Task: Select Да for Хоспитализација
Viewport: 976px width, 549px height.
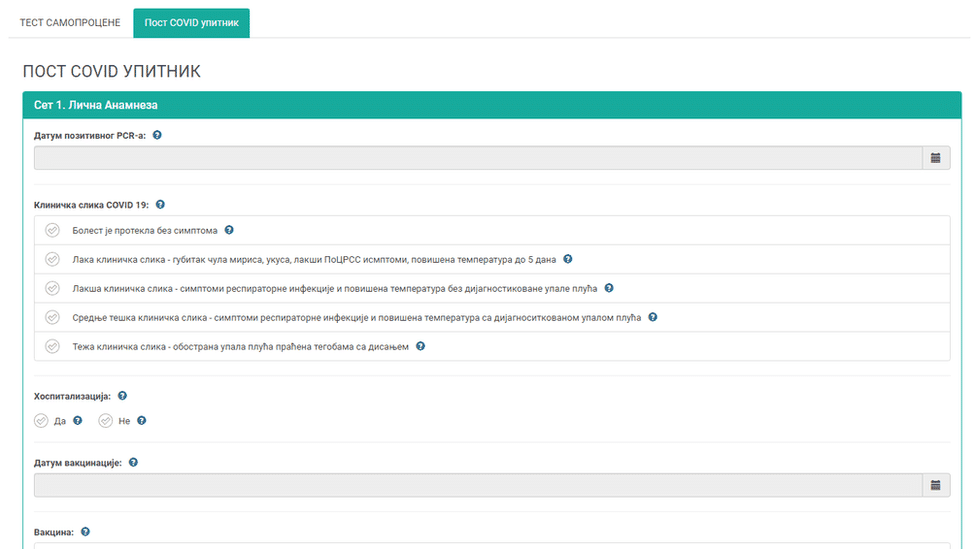Action: click(41, 421)
